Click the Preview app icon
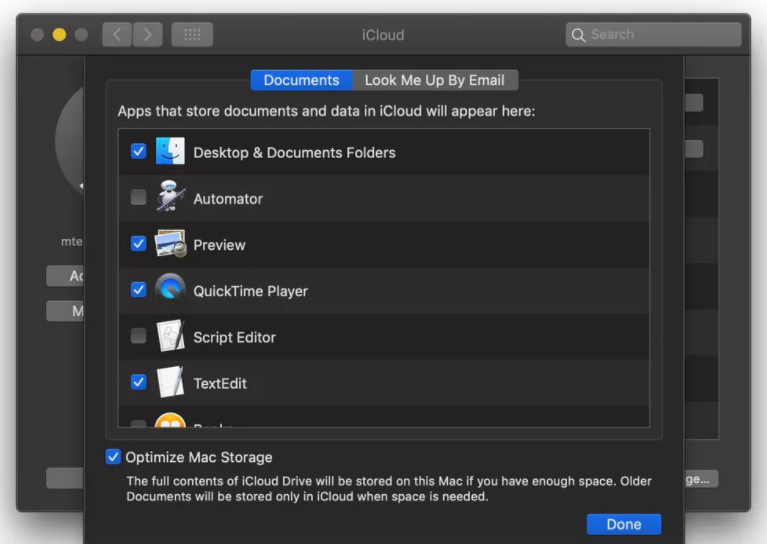 [x=170, y=244]
